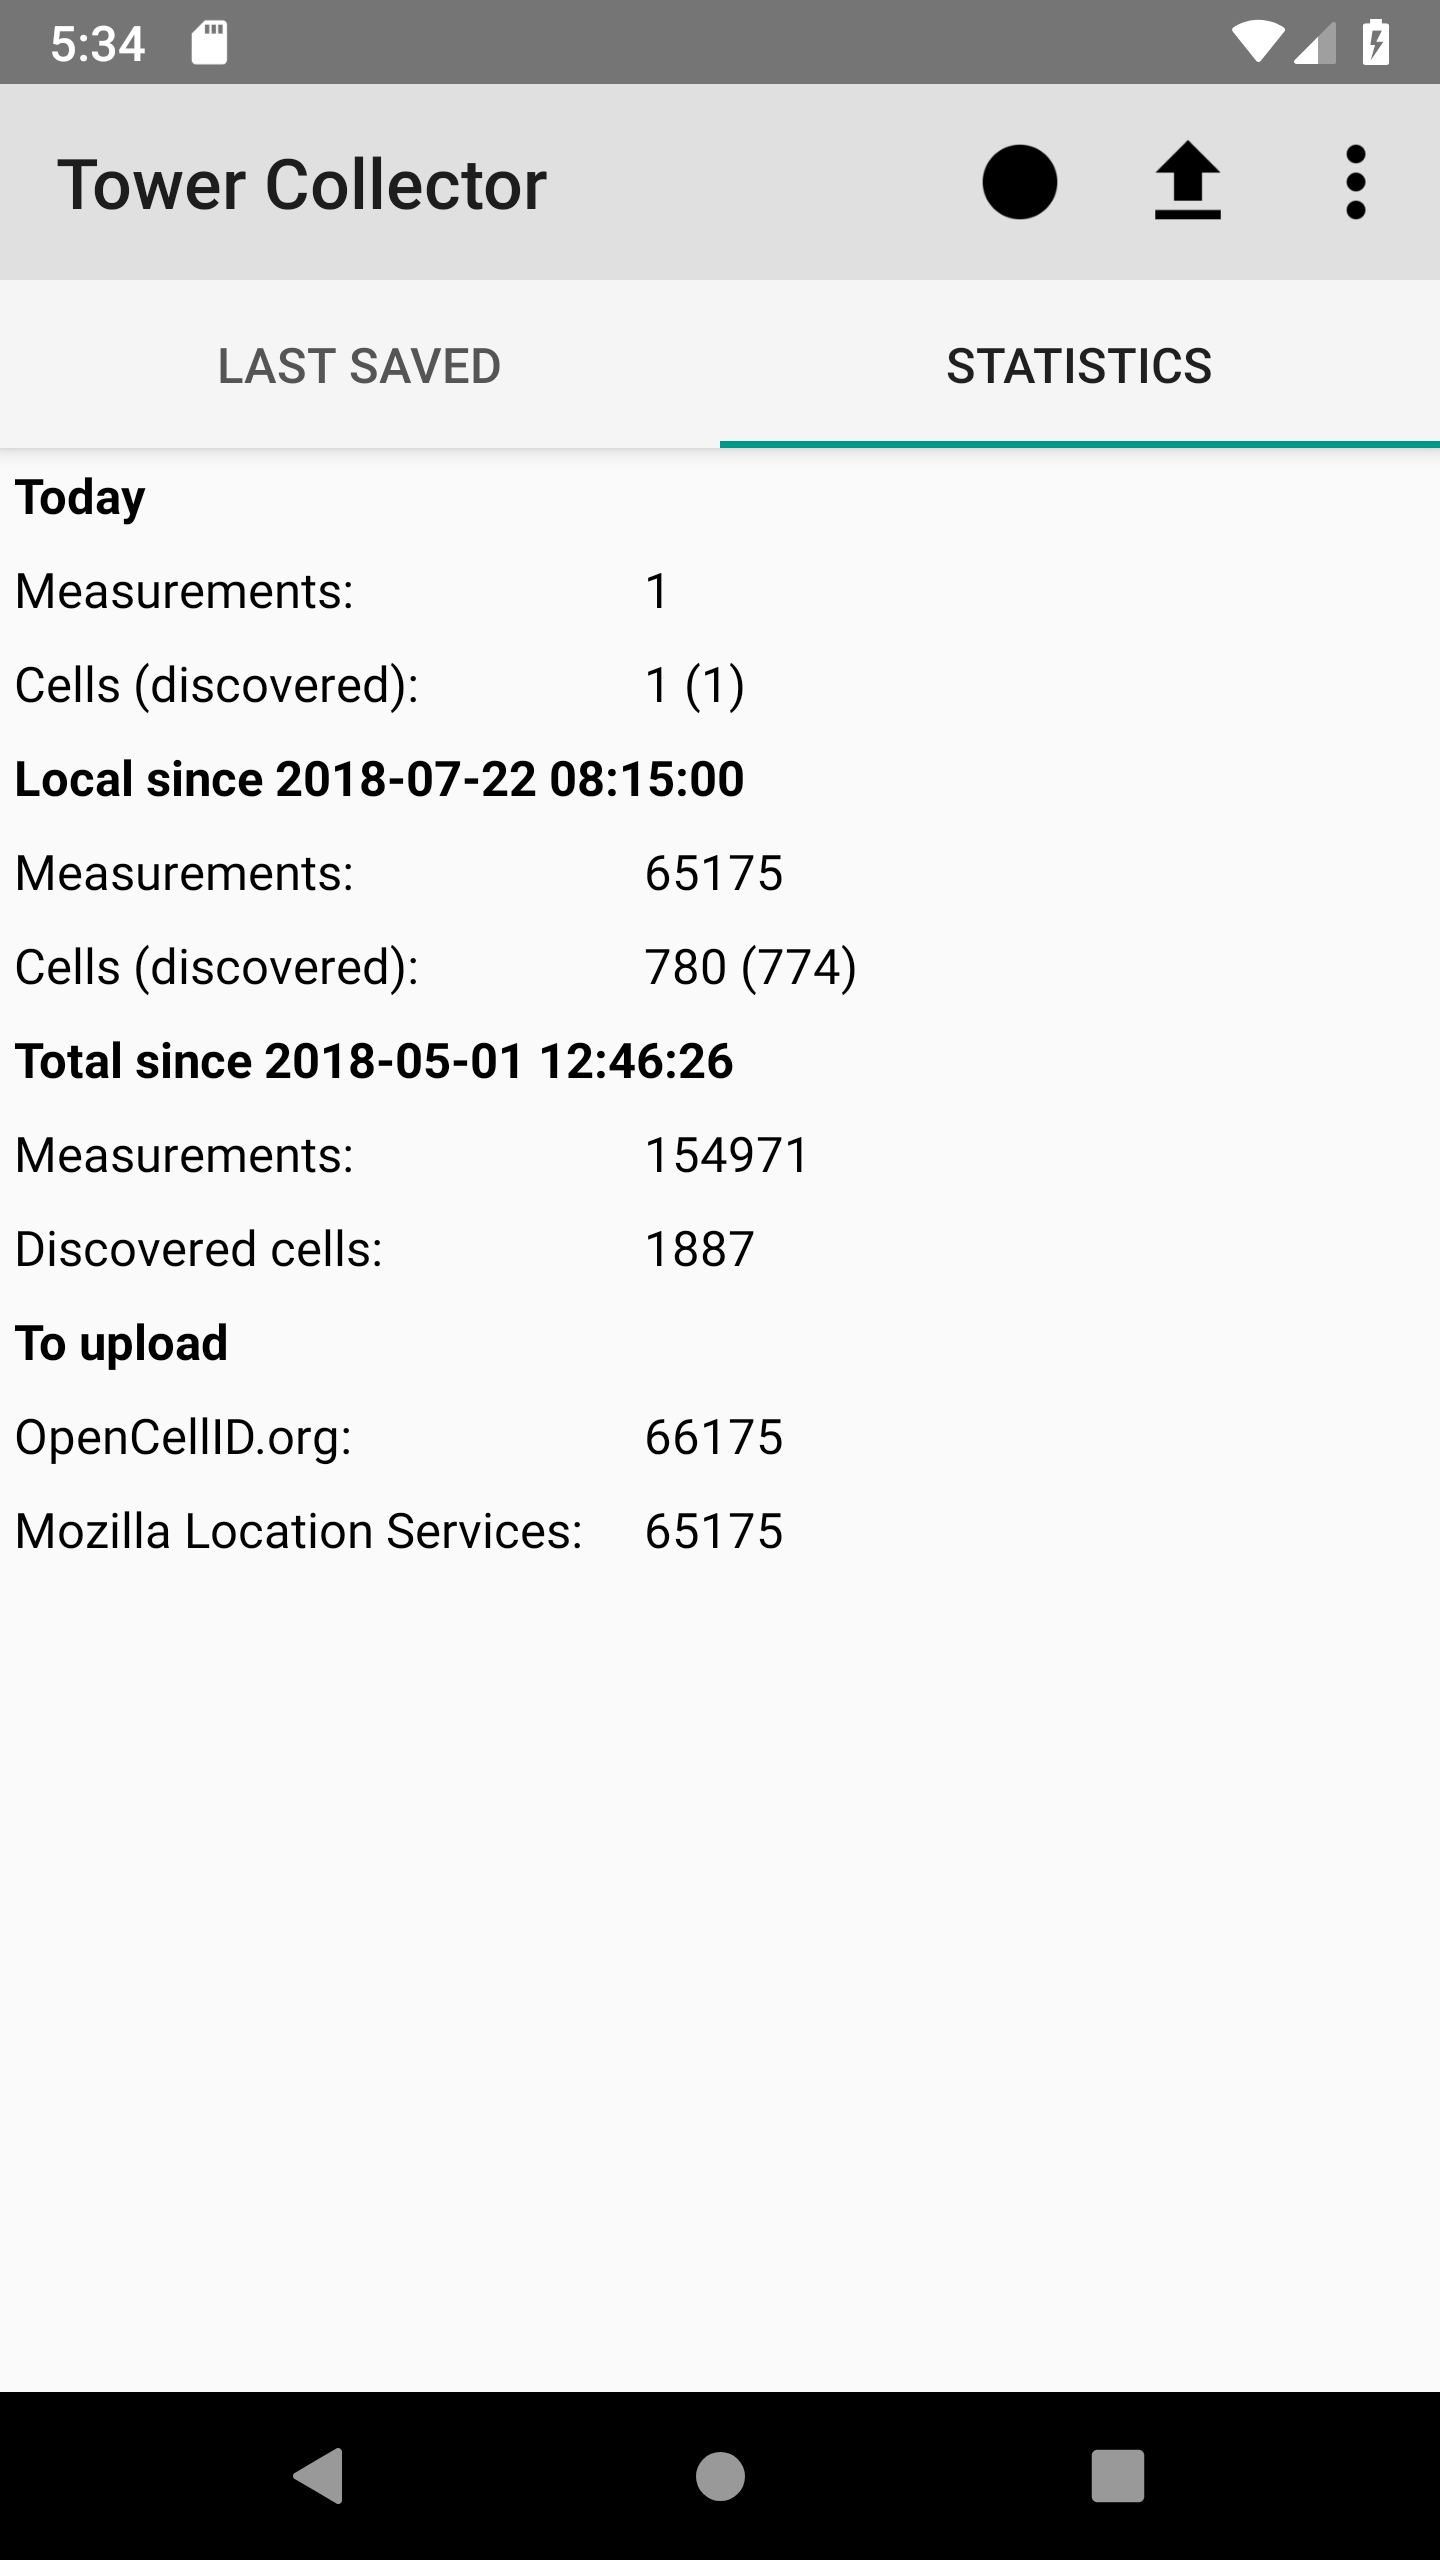The width and height of the screenshot is (1440, 2560).
Task: Tap the Wi-Fi status icon
Action: [x=1256, y=43]
